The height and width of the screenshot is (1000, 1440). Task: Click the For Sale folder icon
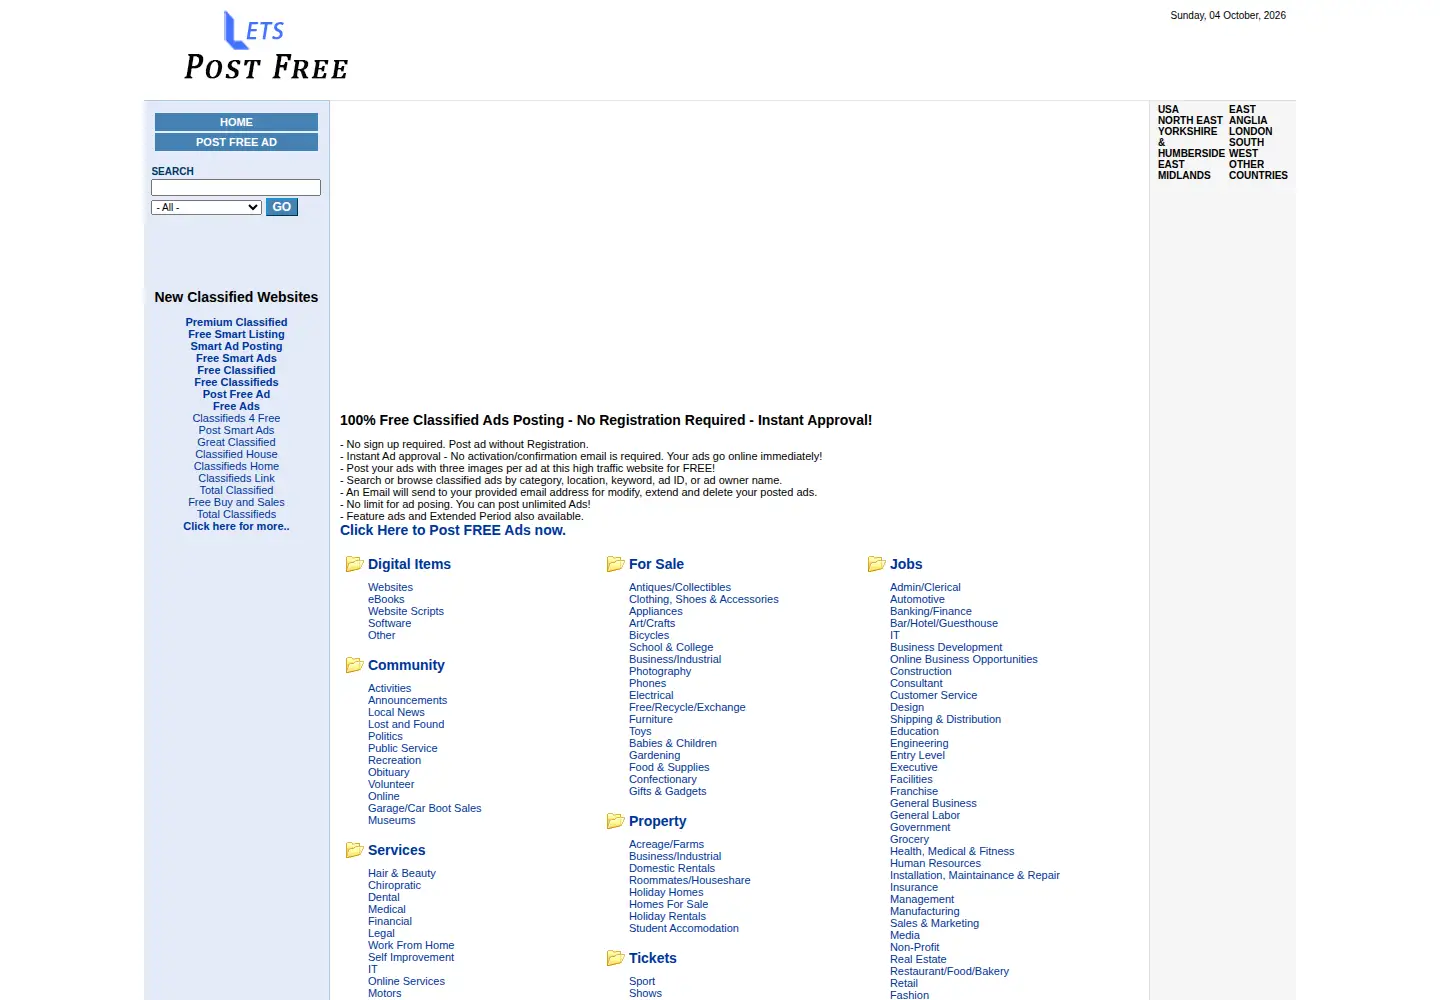point(615,564)
